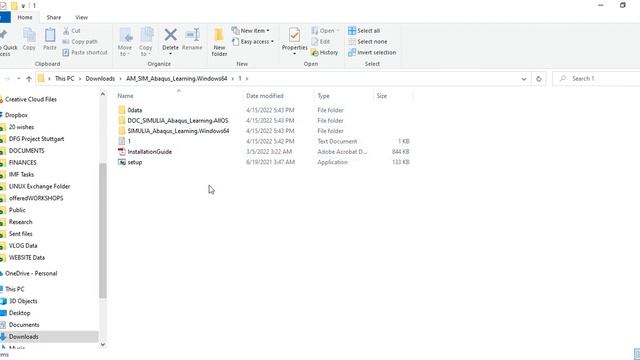Open the Easy access dropdown

click(x=253, y=42)
